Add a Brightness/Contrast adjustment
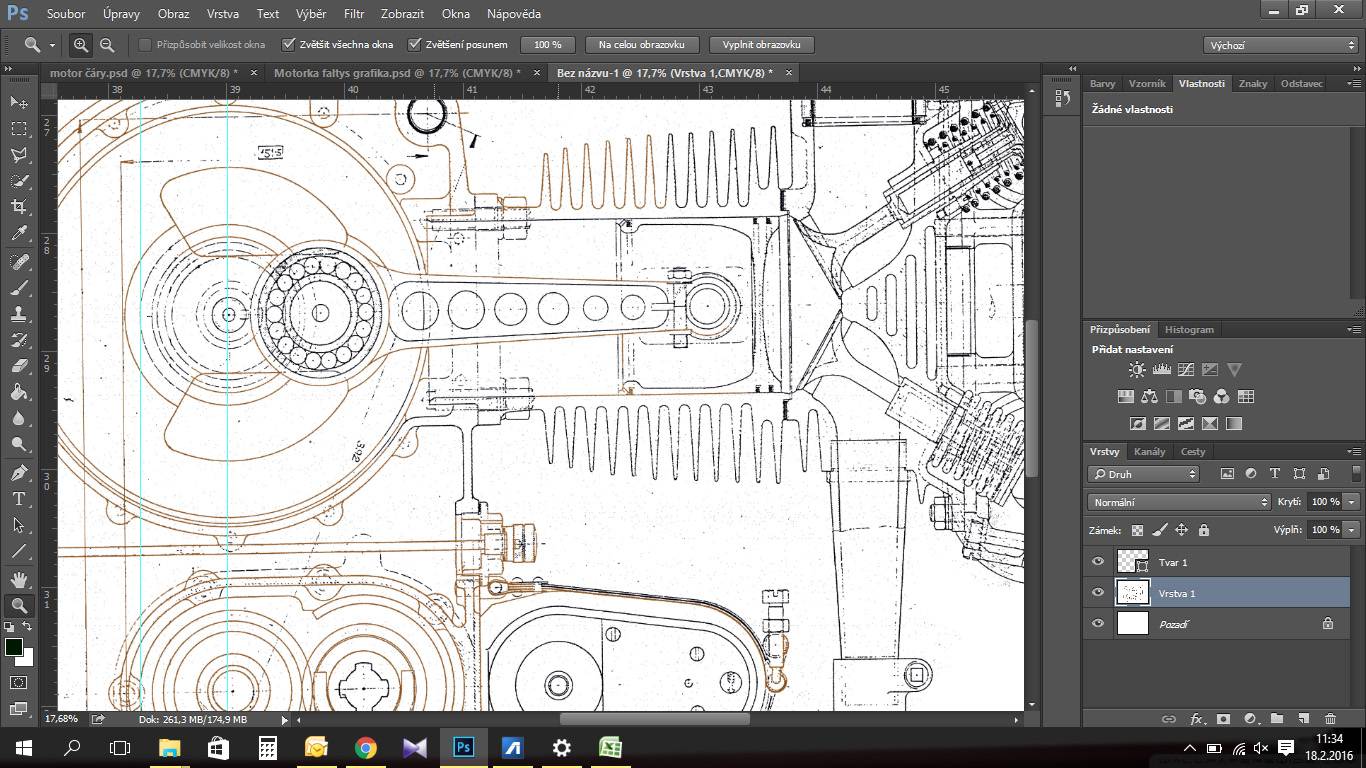The width and height of the screenshot is (1366, 768). point(1137,370)
